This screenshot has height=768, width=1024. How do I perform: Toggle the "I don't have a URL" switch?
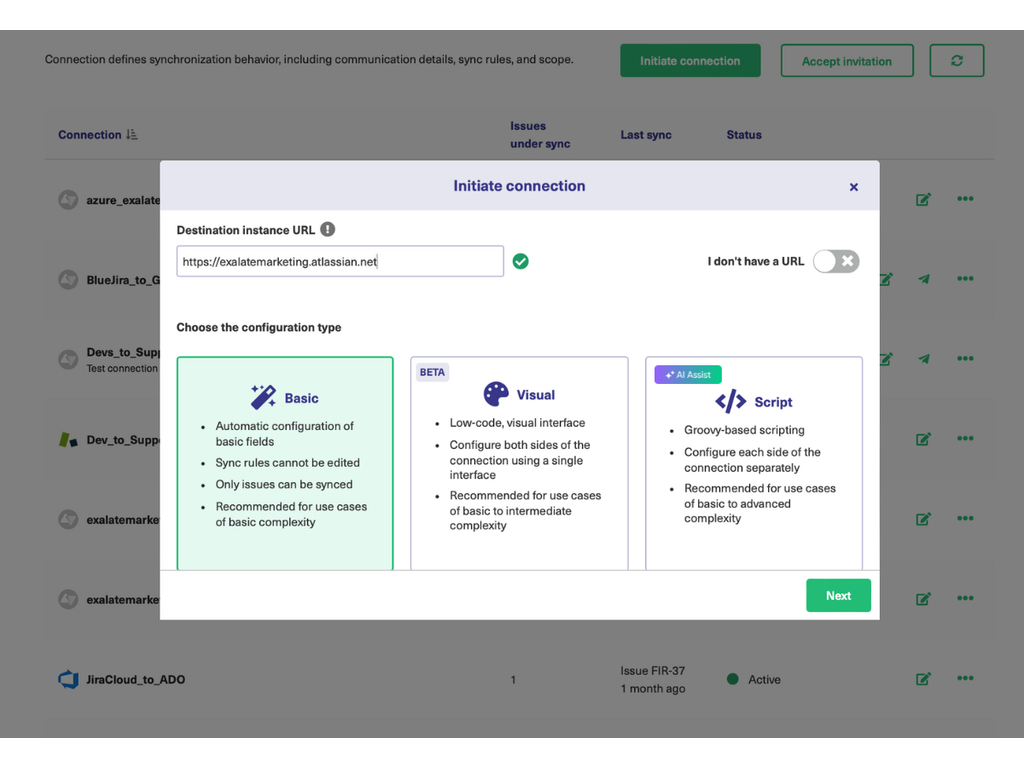(x=835, y=262)
